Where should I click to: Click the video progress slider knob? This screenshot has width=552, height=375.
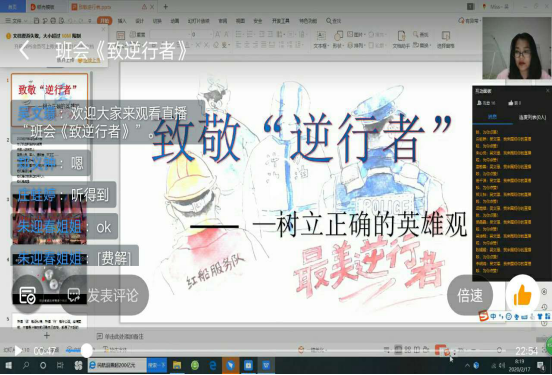coord(86,350)
